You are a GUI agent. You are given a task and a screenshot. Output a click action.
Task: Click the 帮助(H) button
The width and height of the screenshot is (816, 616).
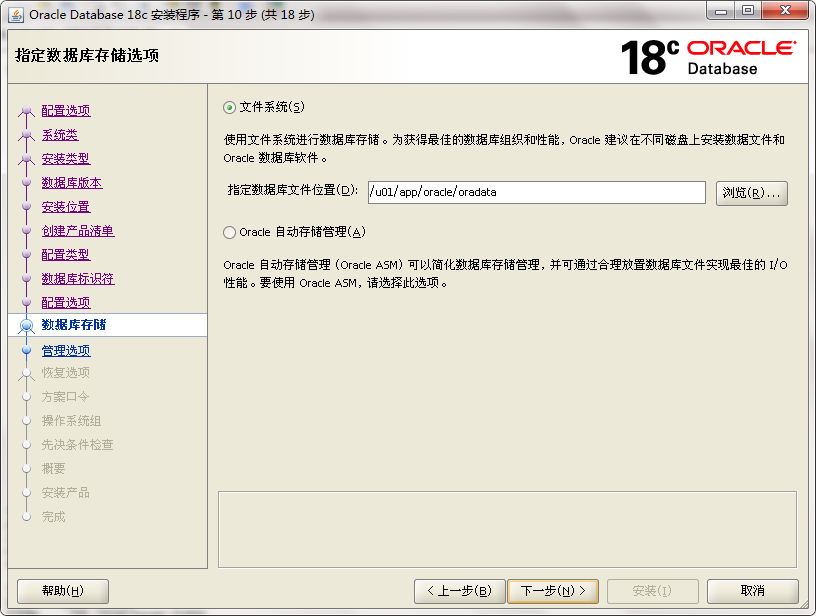[63, 591]
